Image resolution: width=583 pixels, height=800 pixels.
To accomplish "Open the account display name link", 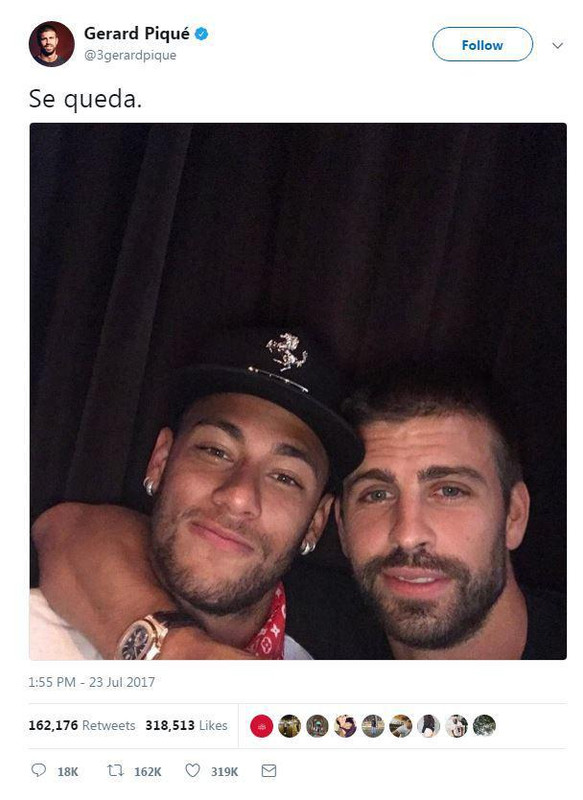I will [x=137, y=34].
